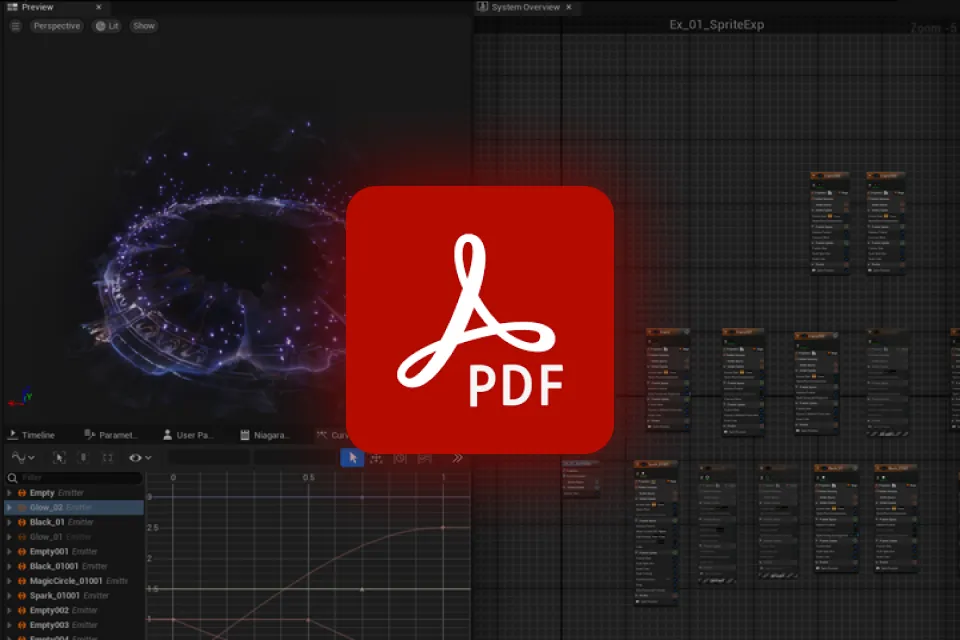
Task: Click the emitter icon next to Empty002
Action: pos(22,611)
